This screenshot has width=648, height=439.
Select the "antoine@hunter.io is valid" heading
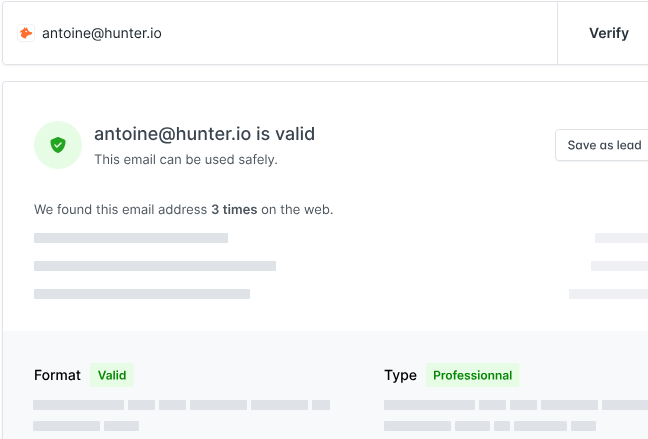point(205,134)
